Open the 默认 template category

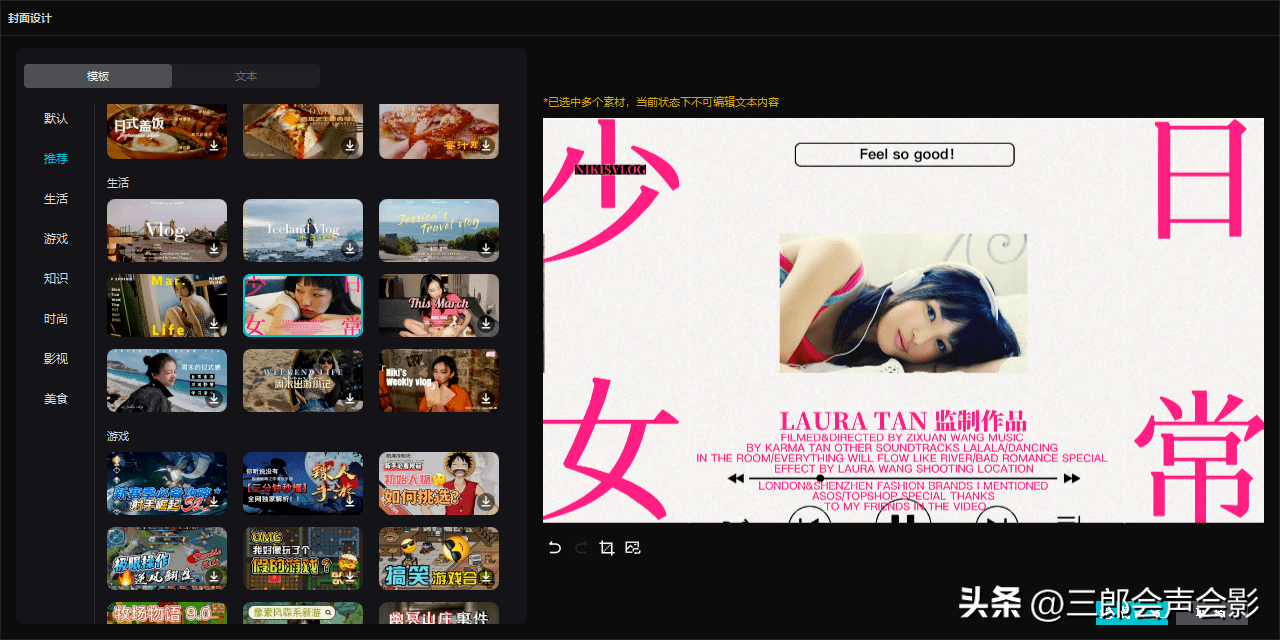point(56,118)
